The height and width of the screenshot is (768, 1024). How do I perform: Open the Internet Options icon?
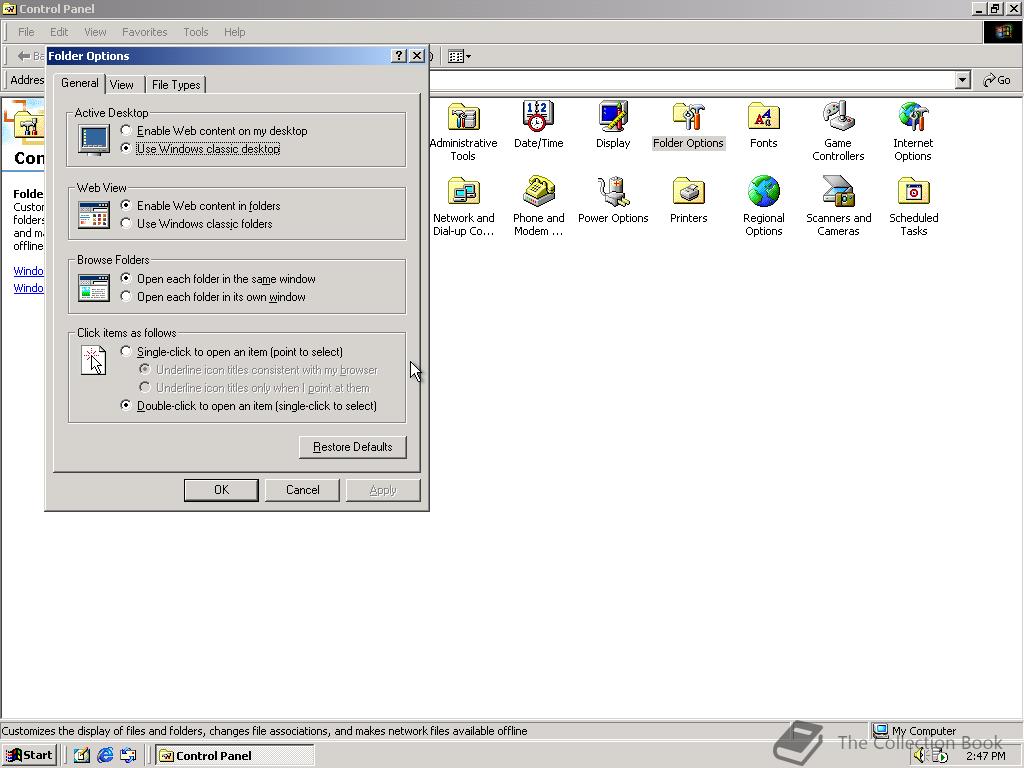point(913,116)
